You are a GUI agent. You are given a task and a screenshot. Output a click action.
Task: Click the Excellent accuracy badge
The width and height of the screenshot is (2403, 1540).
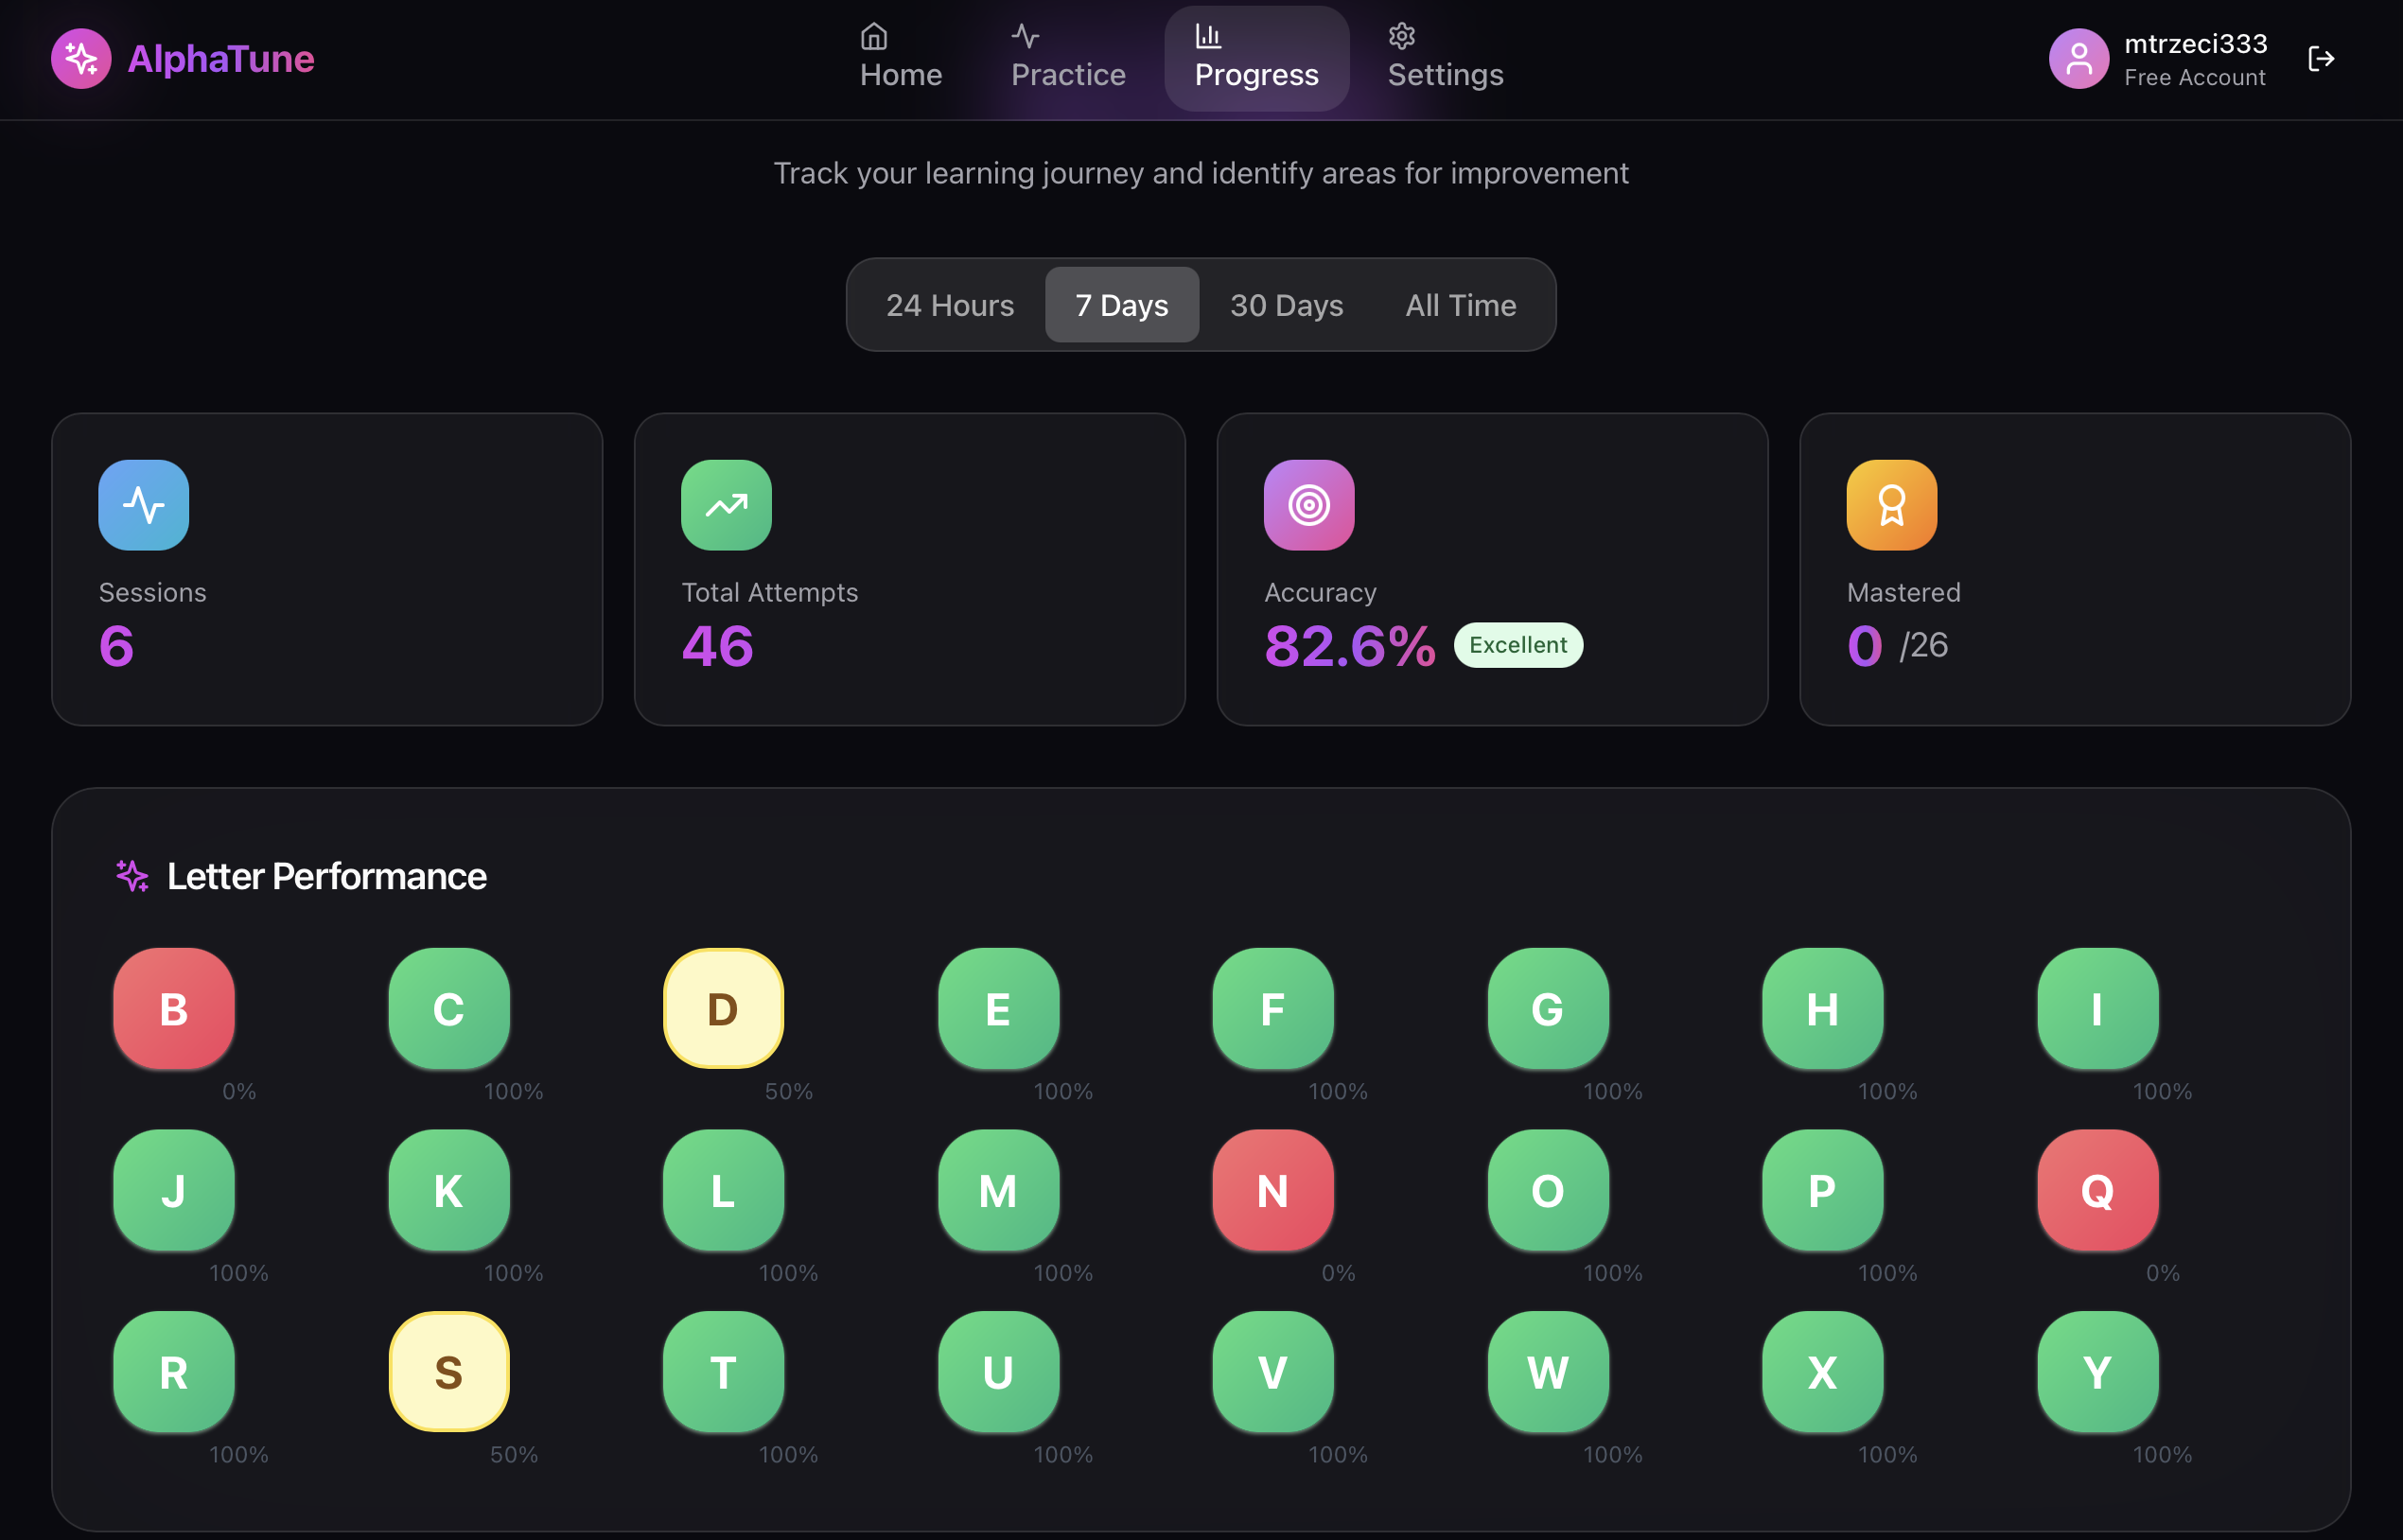point(1517,645)
